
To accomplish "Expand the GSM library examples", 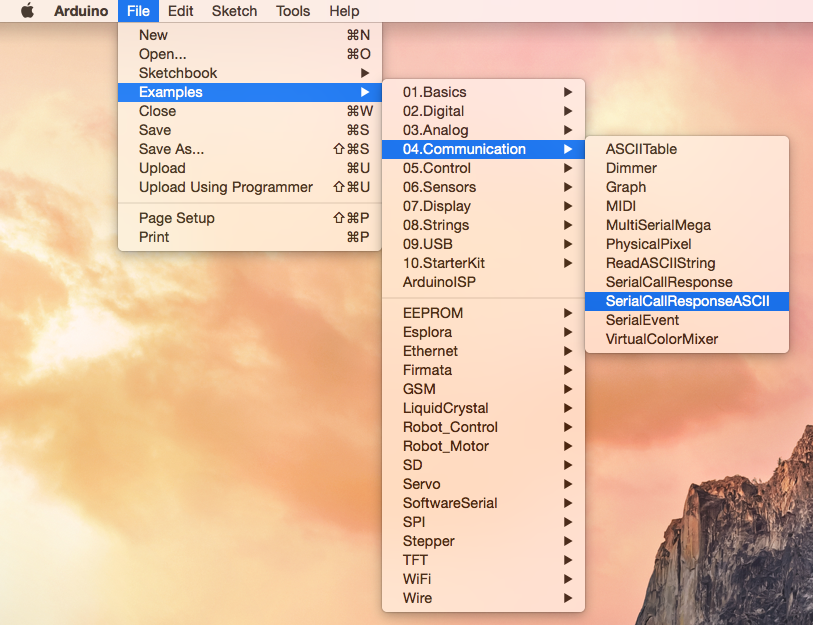I will [483, 389].
